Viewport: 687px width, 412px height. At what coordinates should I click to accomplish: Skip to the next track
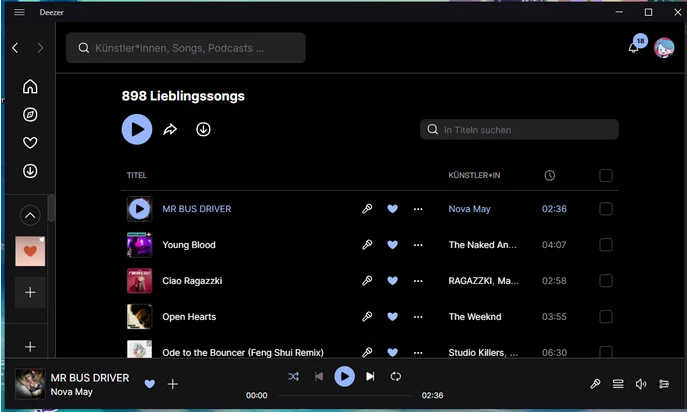pyautogui.click(x=370, y=376)
